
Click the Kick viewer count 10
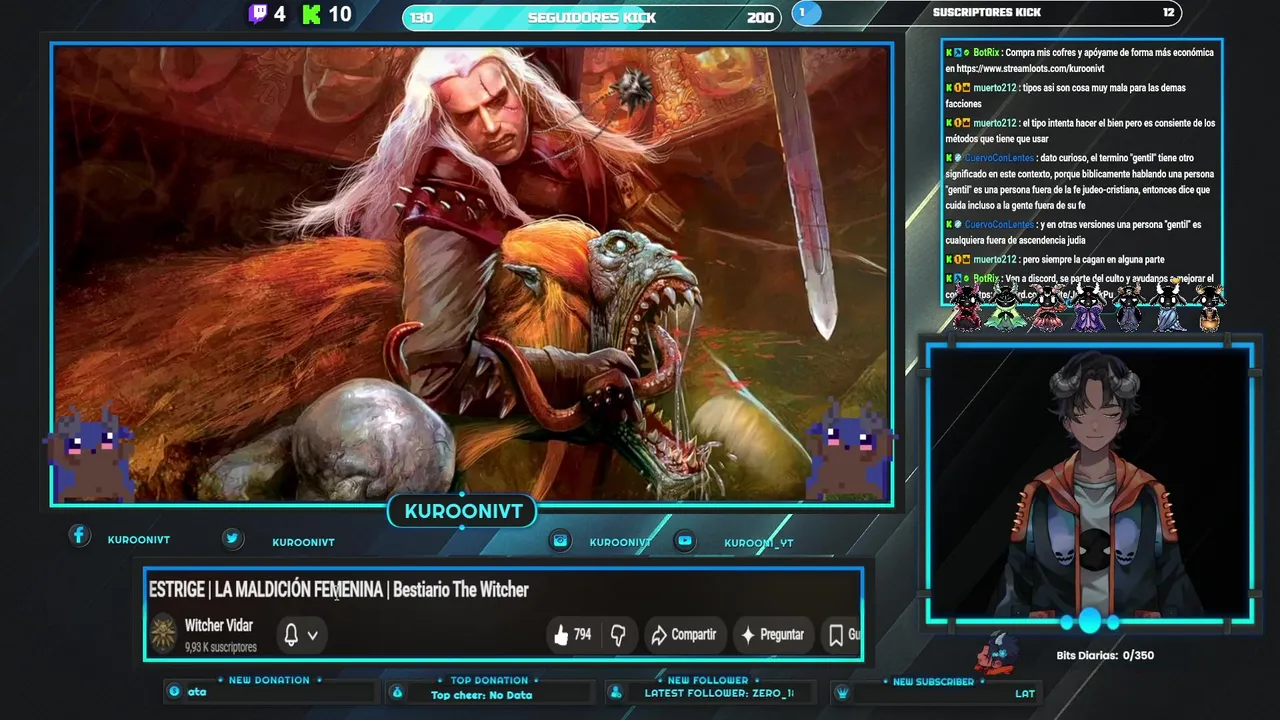click(340, 14)
